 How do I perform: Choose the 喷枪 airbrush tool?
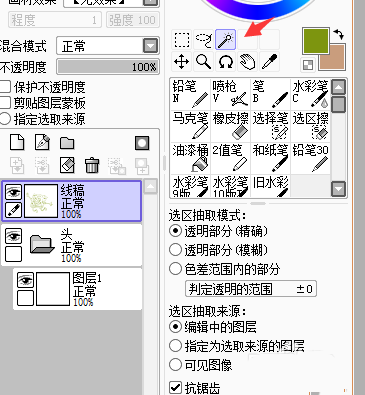230,94
